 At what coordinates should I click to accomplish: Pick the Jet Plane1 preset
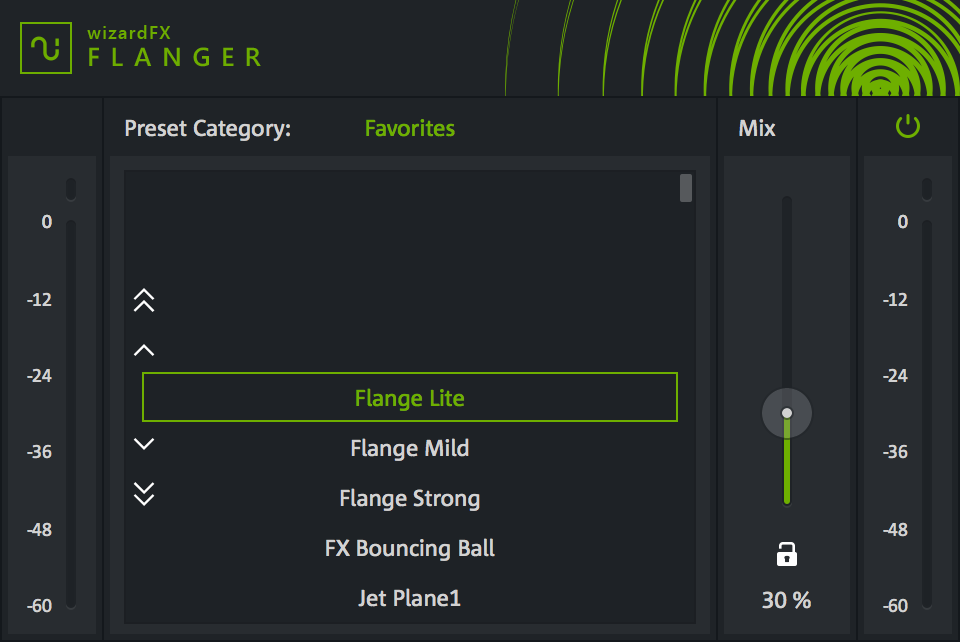point(410,598)
